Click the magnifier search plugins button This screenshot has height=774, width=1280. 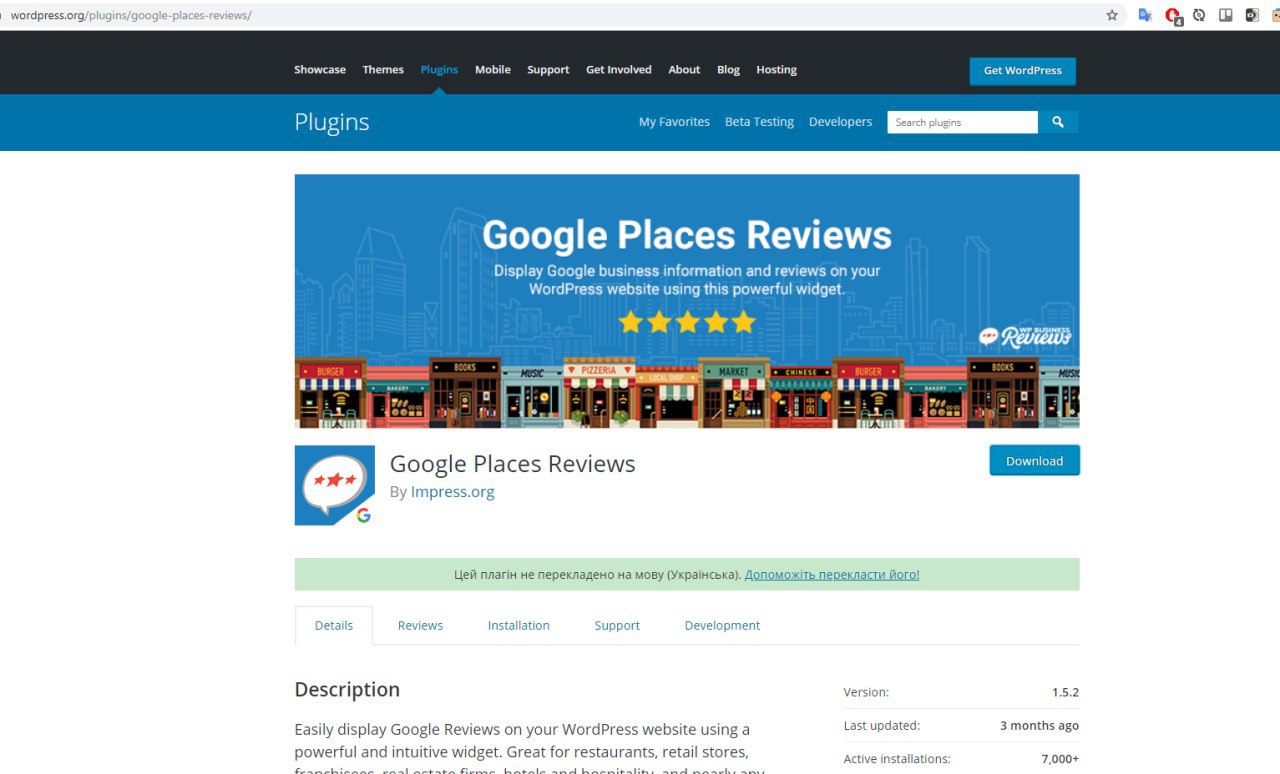[x=1058, y=122]
